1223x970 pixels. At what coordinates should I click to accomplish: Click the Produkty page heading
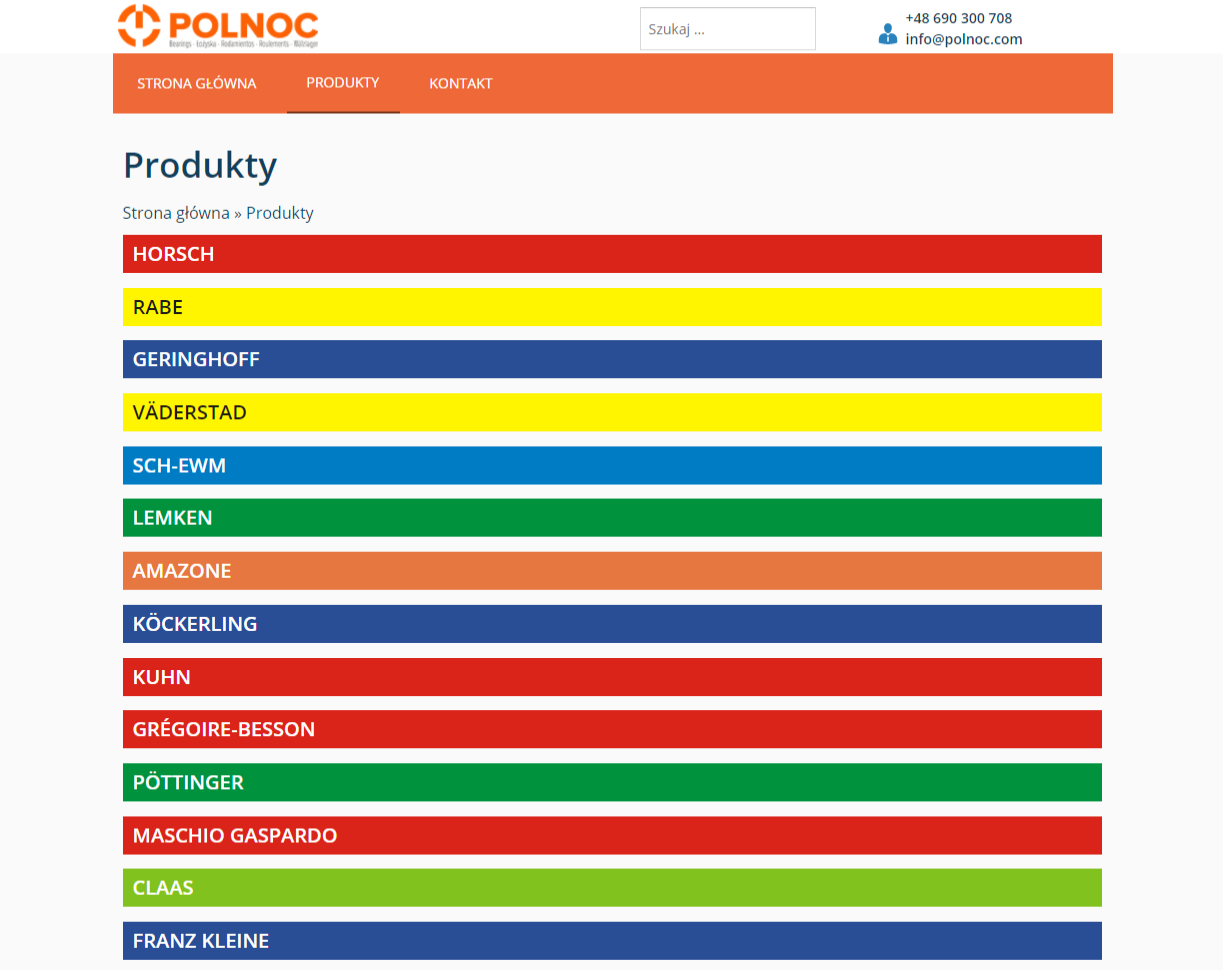200,166
